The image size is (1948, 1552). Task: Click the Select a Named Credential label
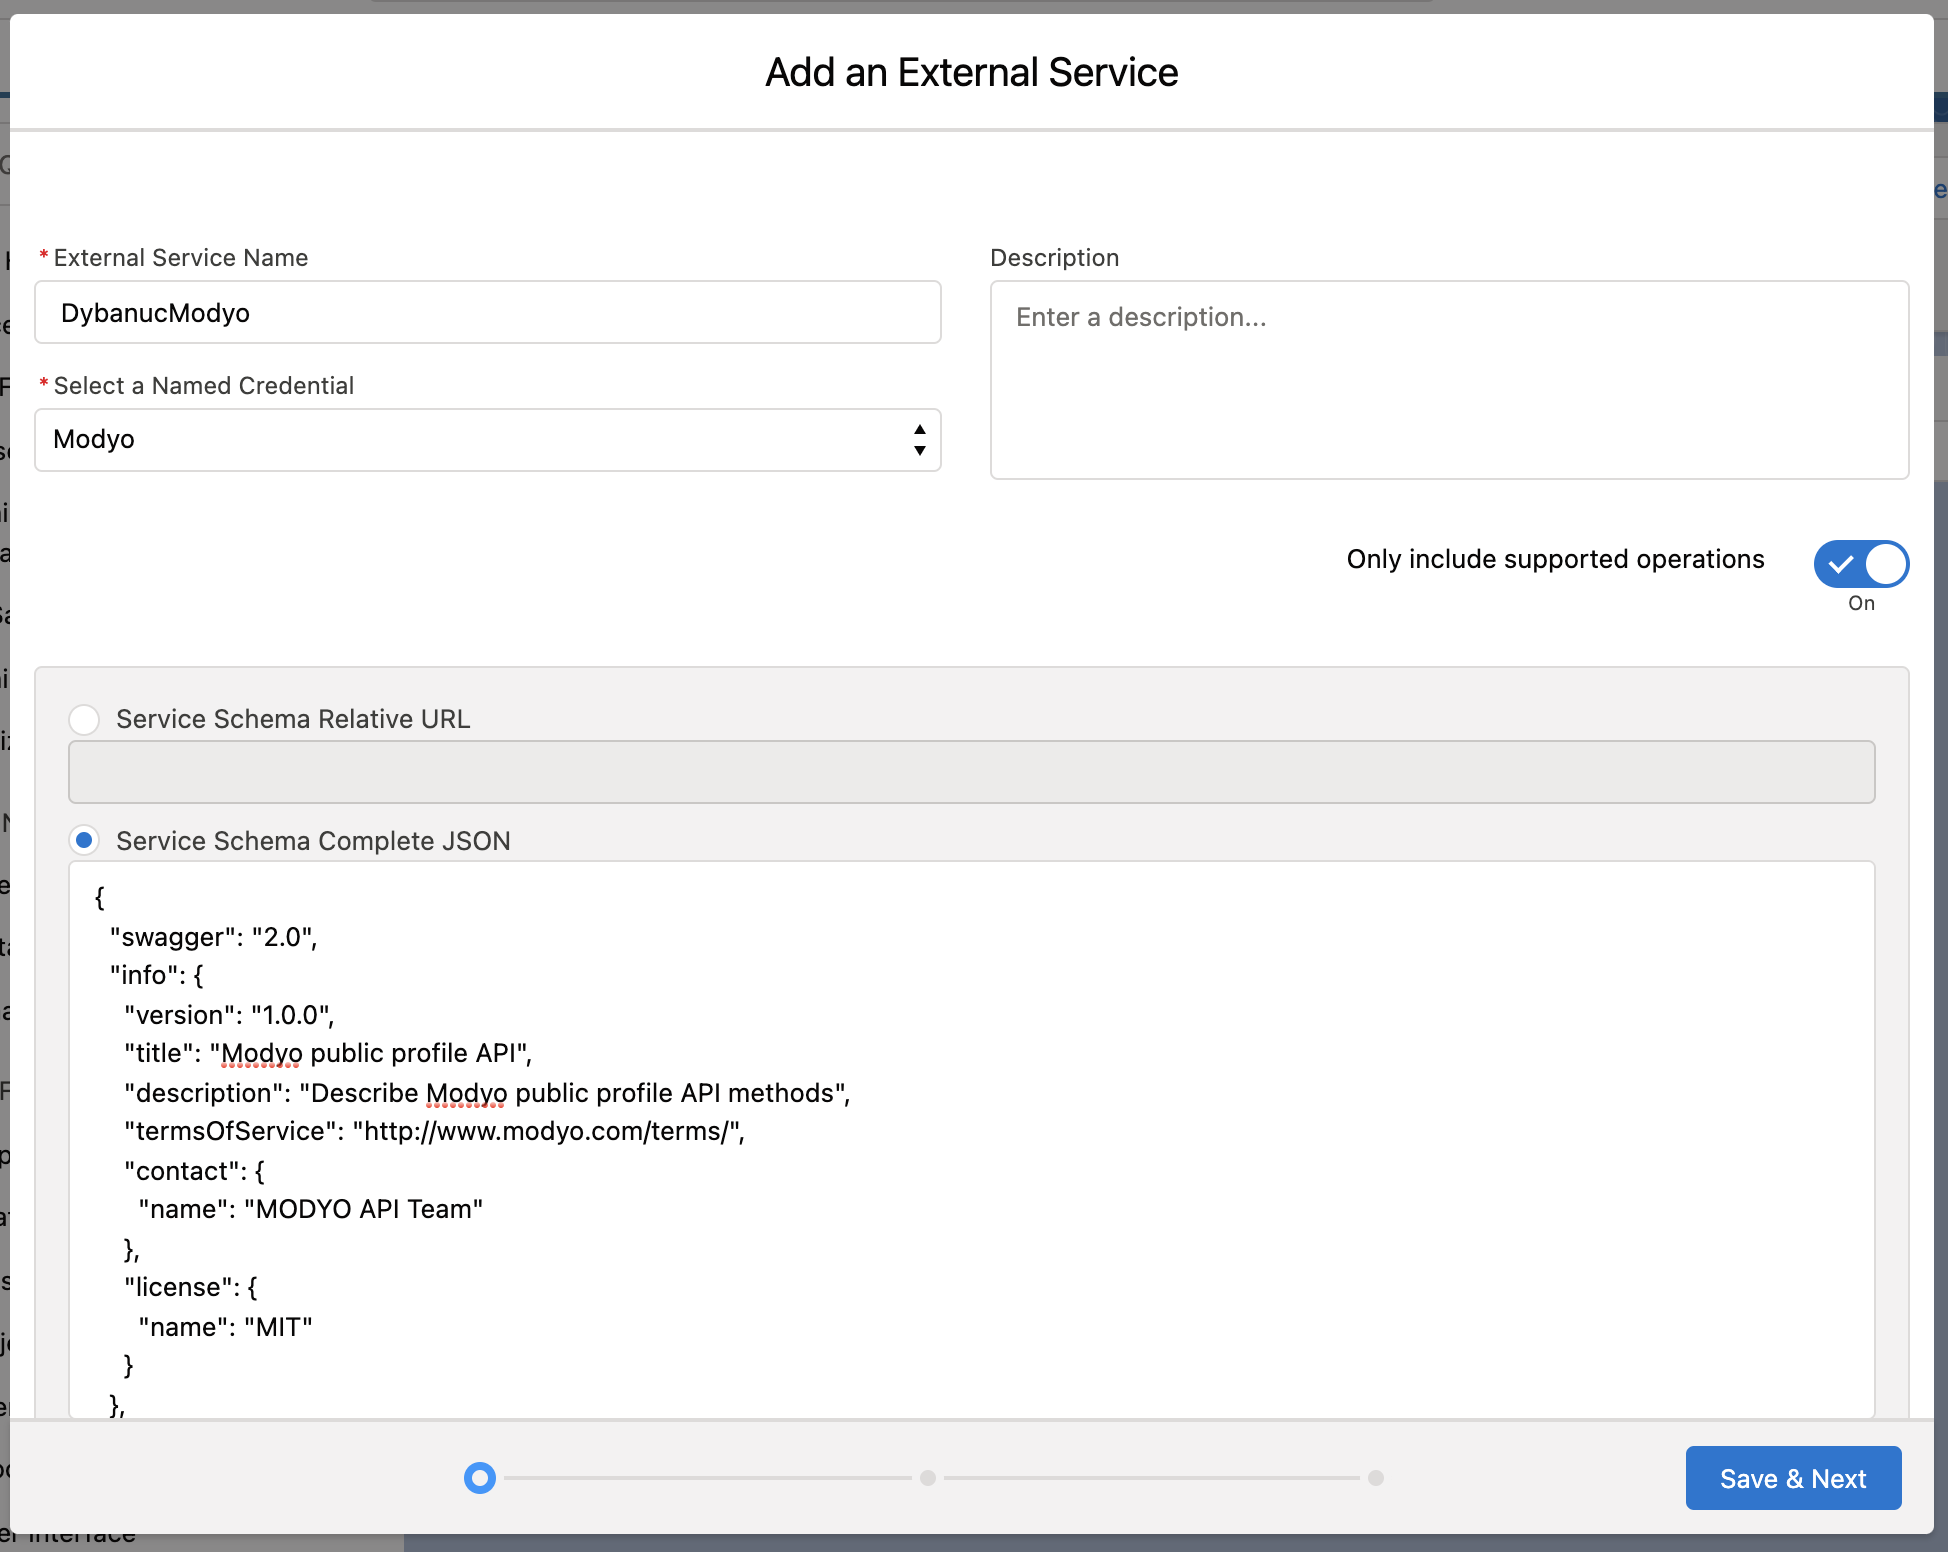pyautogui.click(x=204, y=386)
